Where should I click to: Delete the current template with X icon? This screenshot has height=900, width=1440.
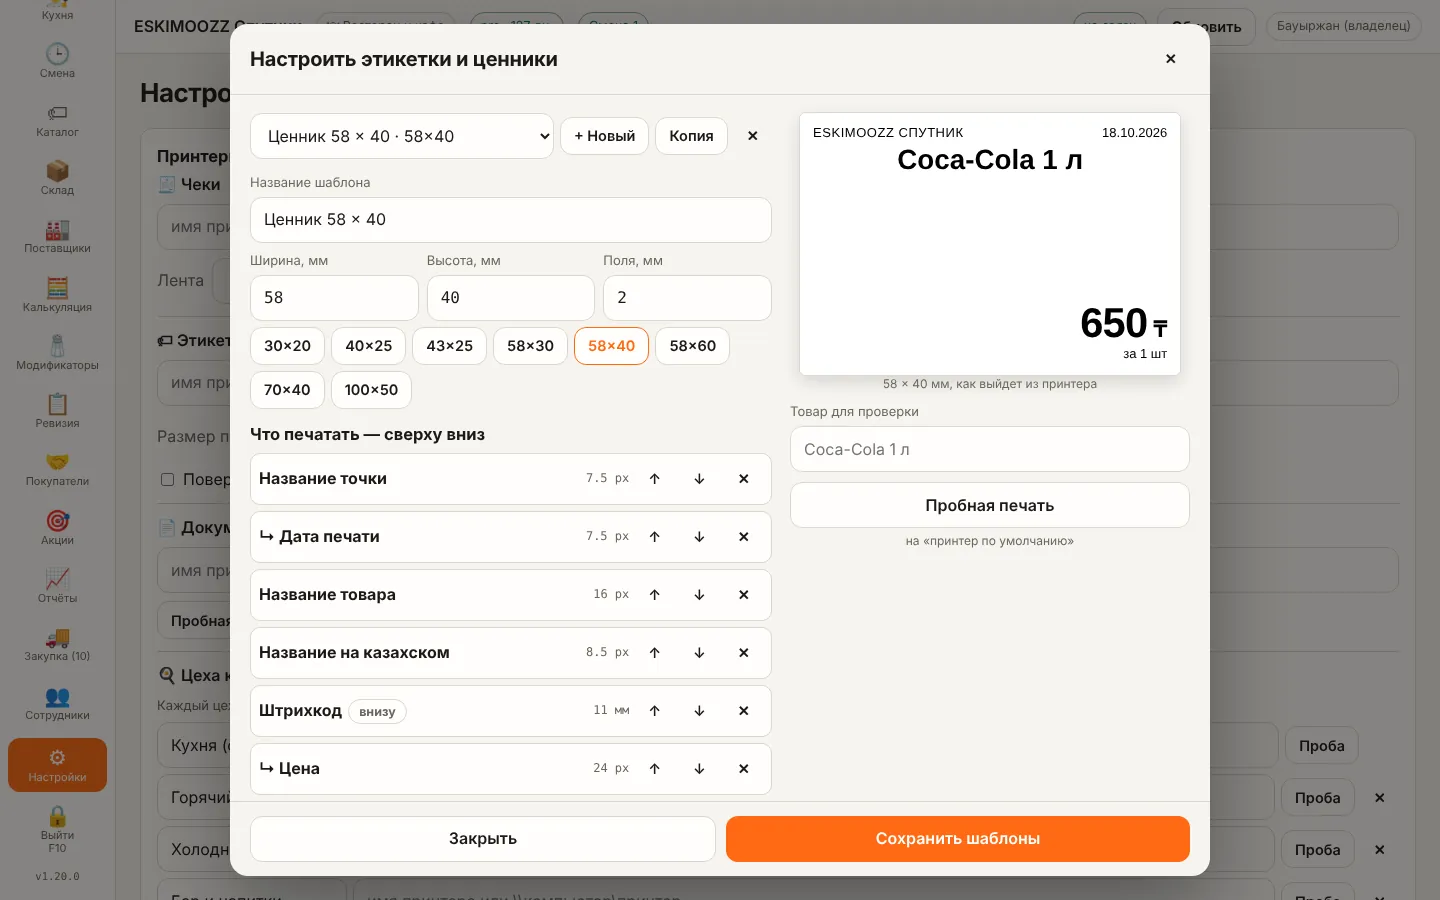pyautogui.click(x=753, y=136)
